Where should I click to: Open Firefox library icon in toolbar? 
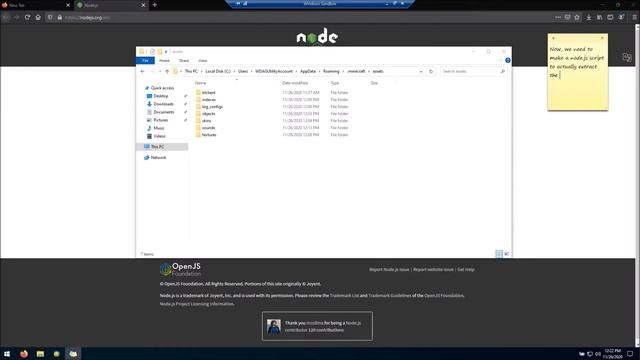[599, 18]
